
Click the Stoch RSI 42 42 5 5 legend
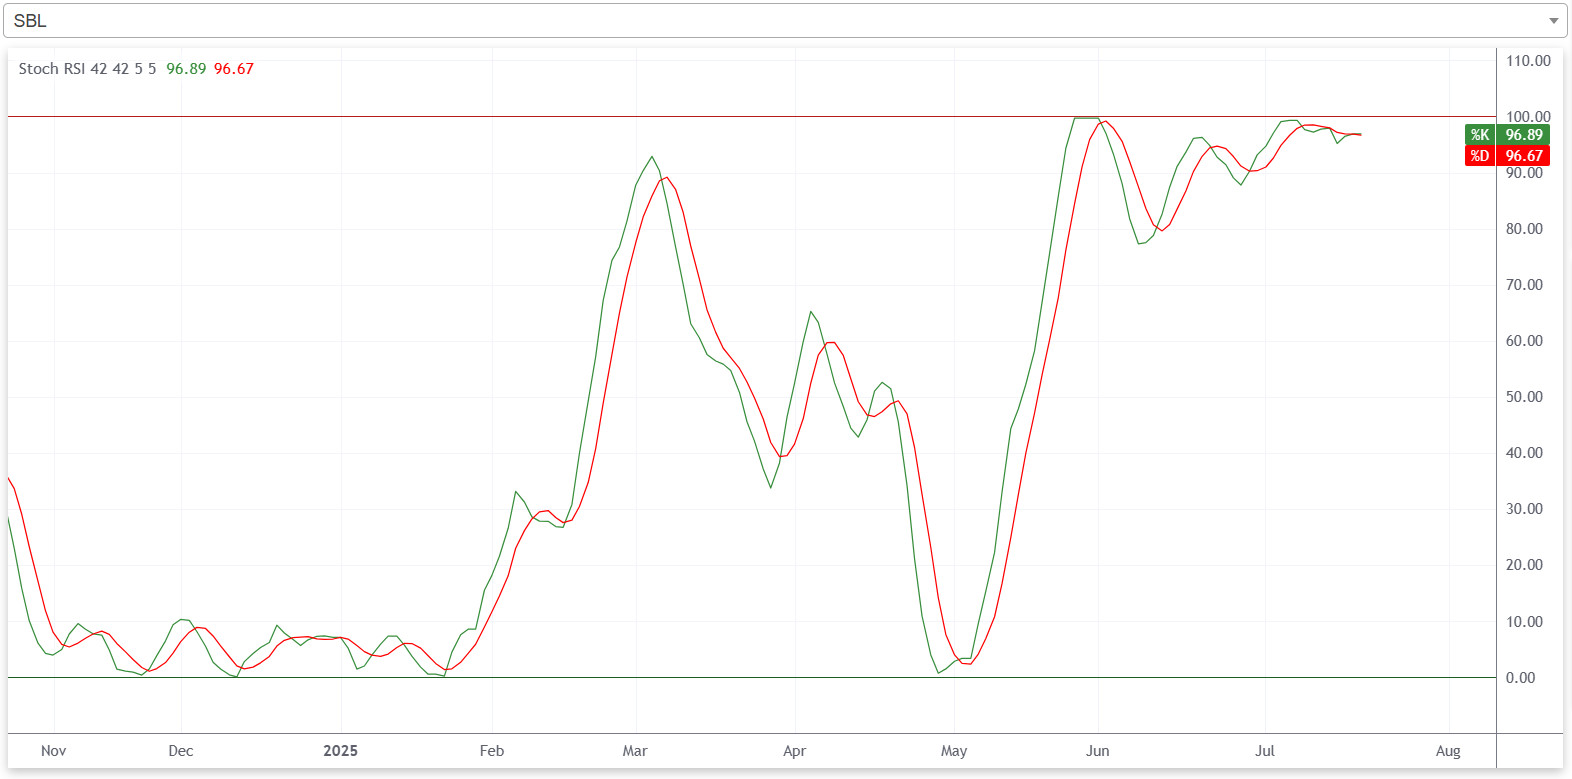click(87, 69)
